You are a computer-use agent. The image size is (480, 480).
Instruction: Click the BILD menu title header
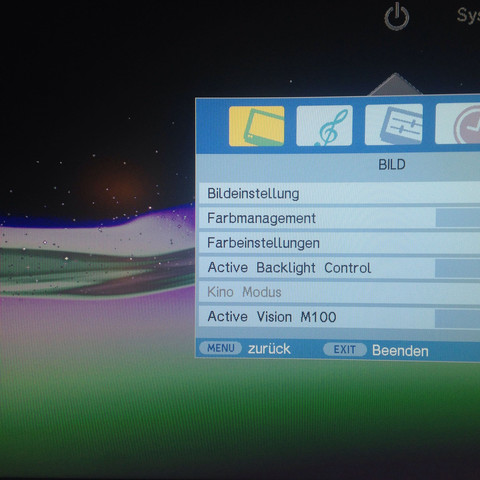point(392,164)
